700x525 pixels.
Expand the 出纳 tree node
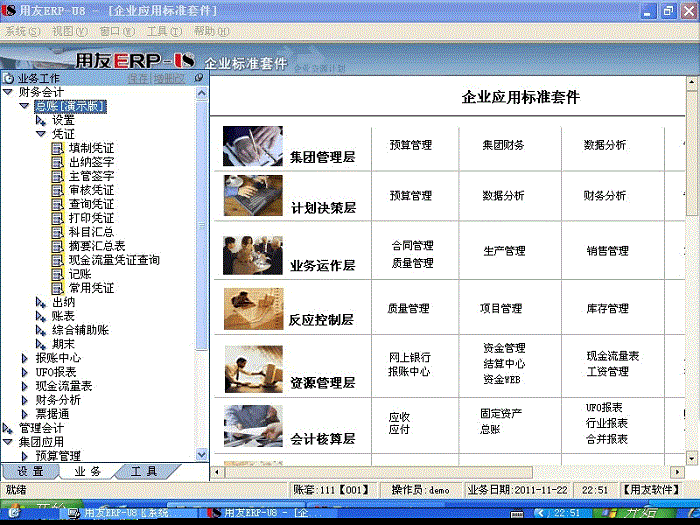click(41, 303)
